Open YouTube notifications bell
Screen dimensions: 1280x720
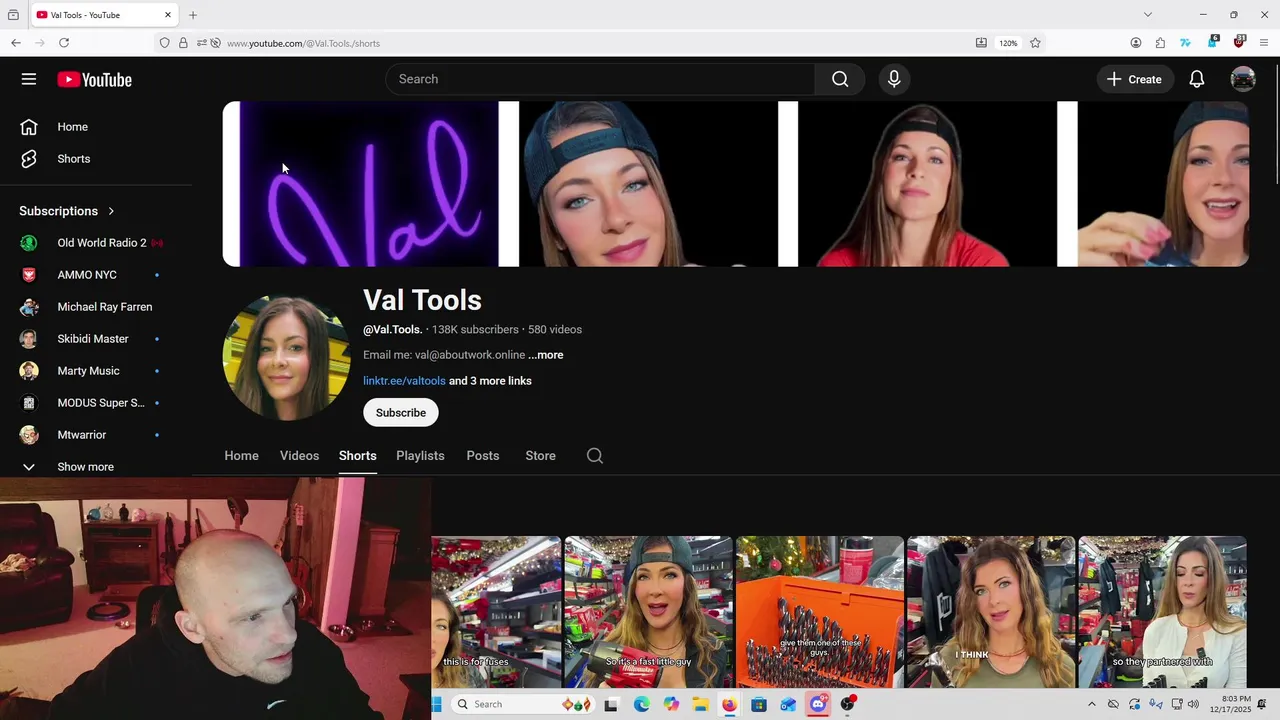pyautogui.click(x=1196, y=79)
